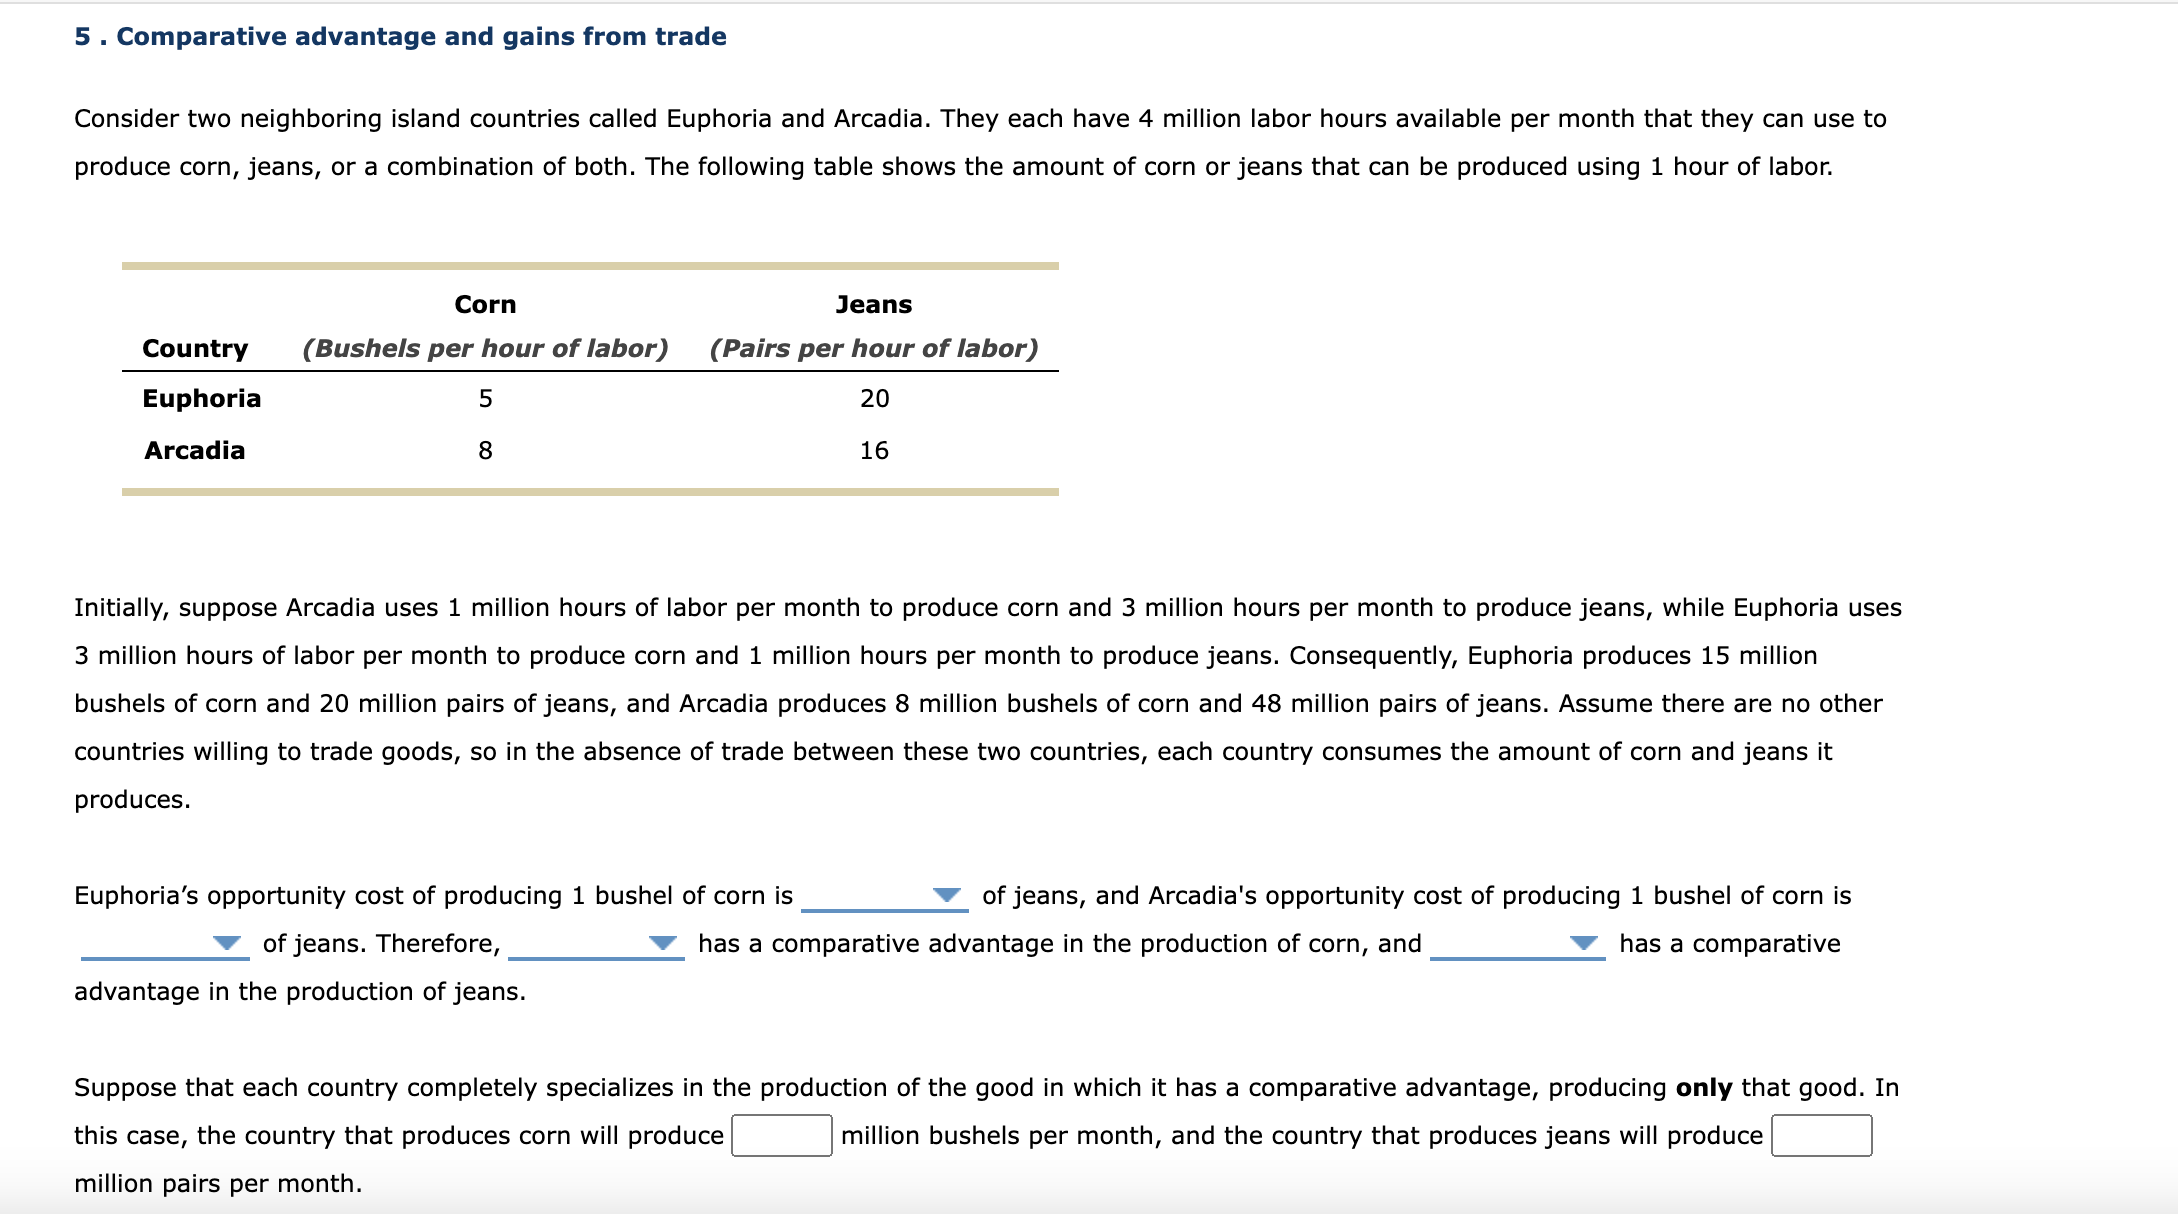Click the Arcadia row in the table
Screen dimensions: 2178x1214
click(x=194, y=450)
